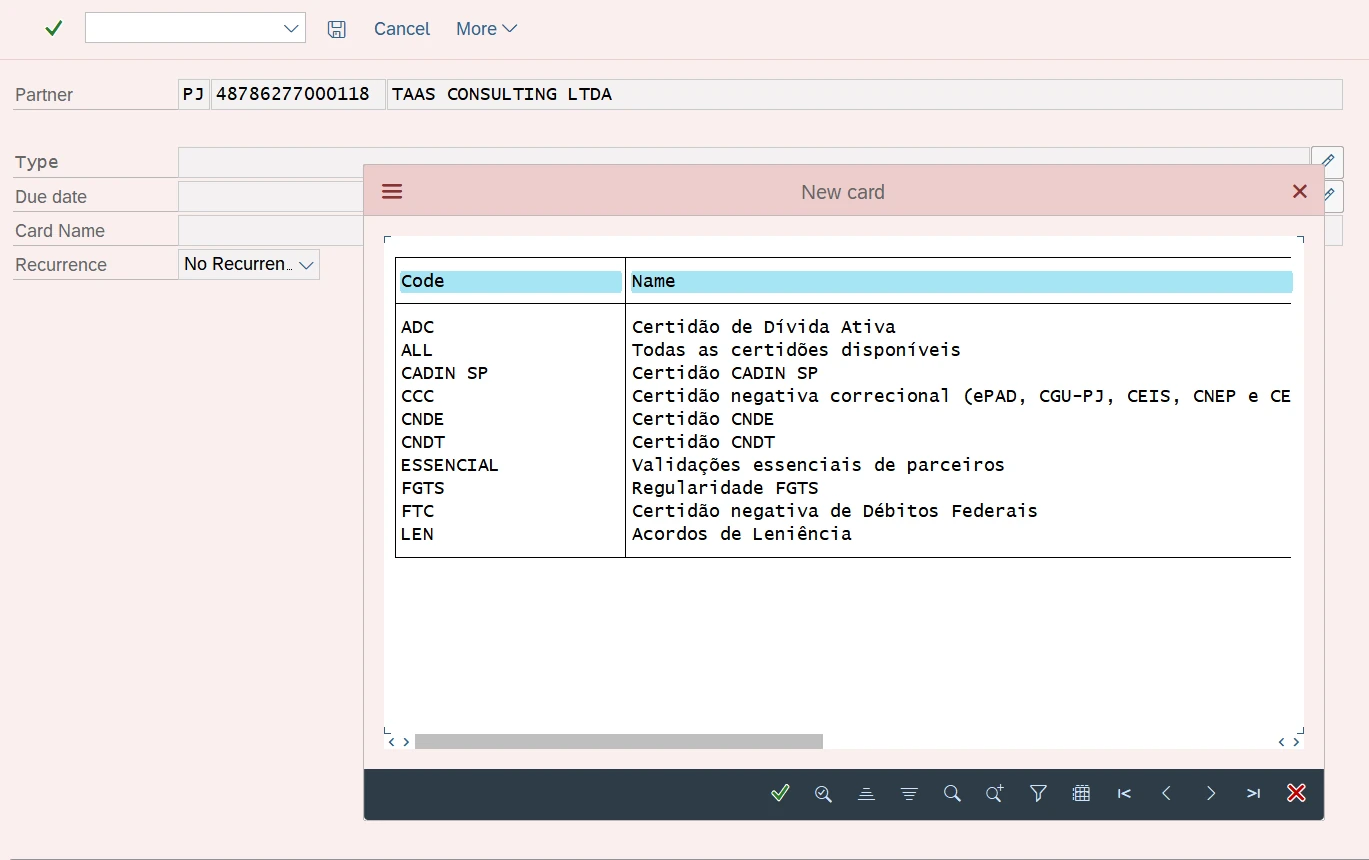Click the Find Next icon in footer
The height and width of the screenshot is (860, 1369).
click(995, 793)
